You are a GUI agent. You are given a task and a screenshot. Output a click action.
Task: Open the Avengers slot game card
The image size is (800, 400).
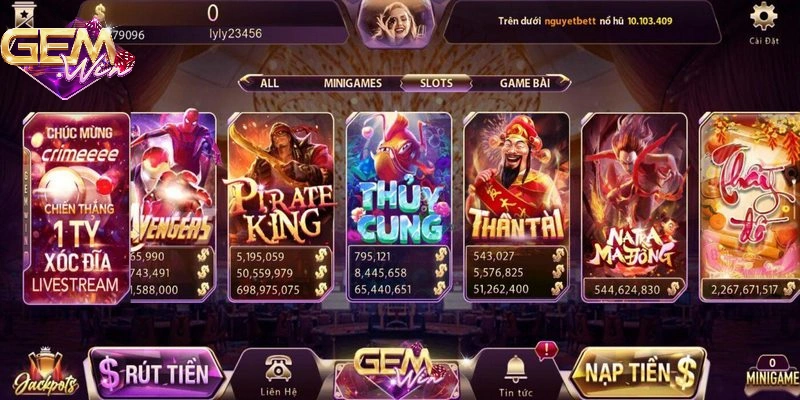(173, 207)
